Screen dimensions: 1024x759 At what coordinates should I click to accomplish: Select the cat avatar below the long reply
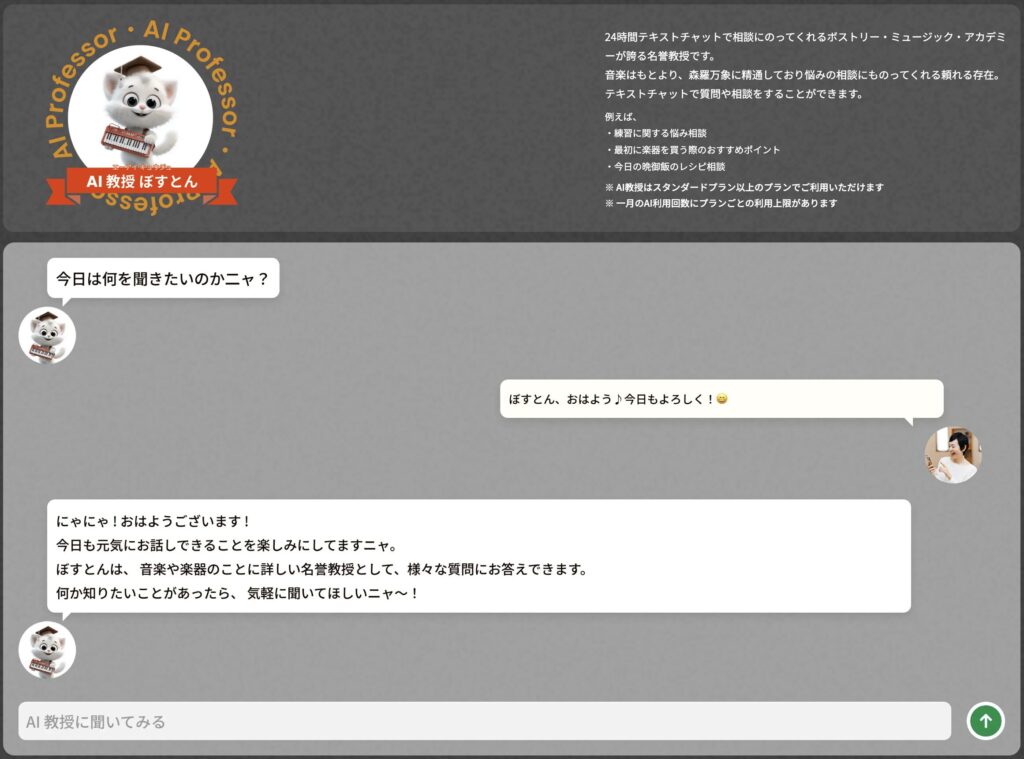click(x=47, y=650)
